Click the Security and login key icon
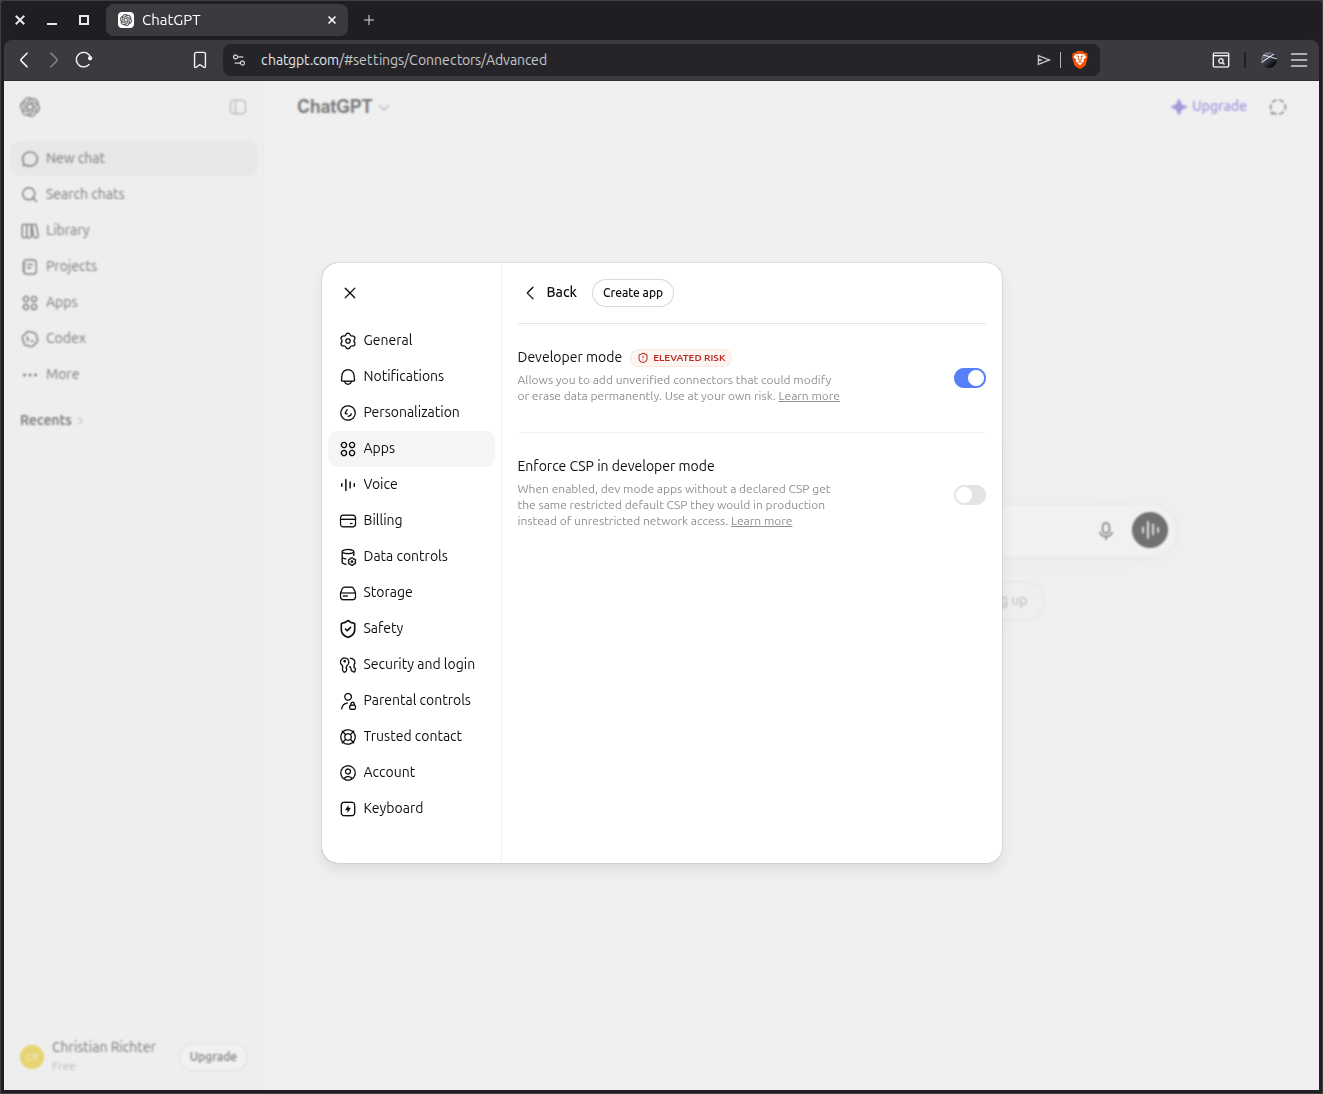 click(348, 665)
